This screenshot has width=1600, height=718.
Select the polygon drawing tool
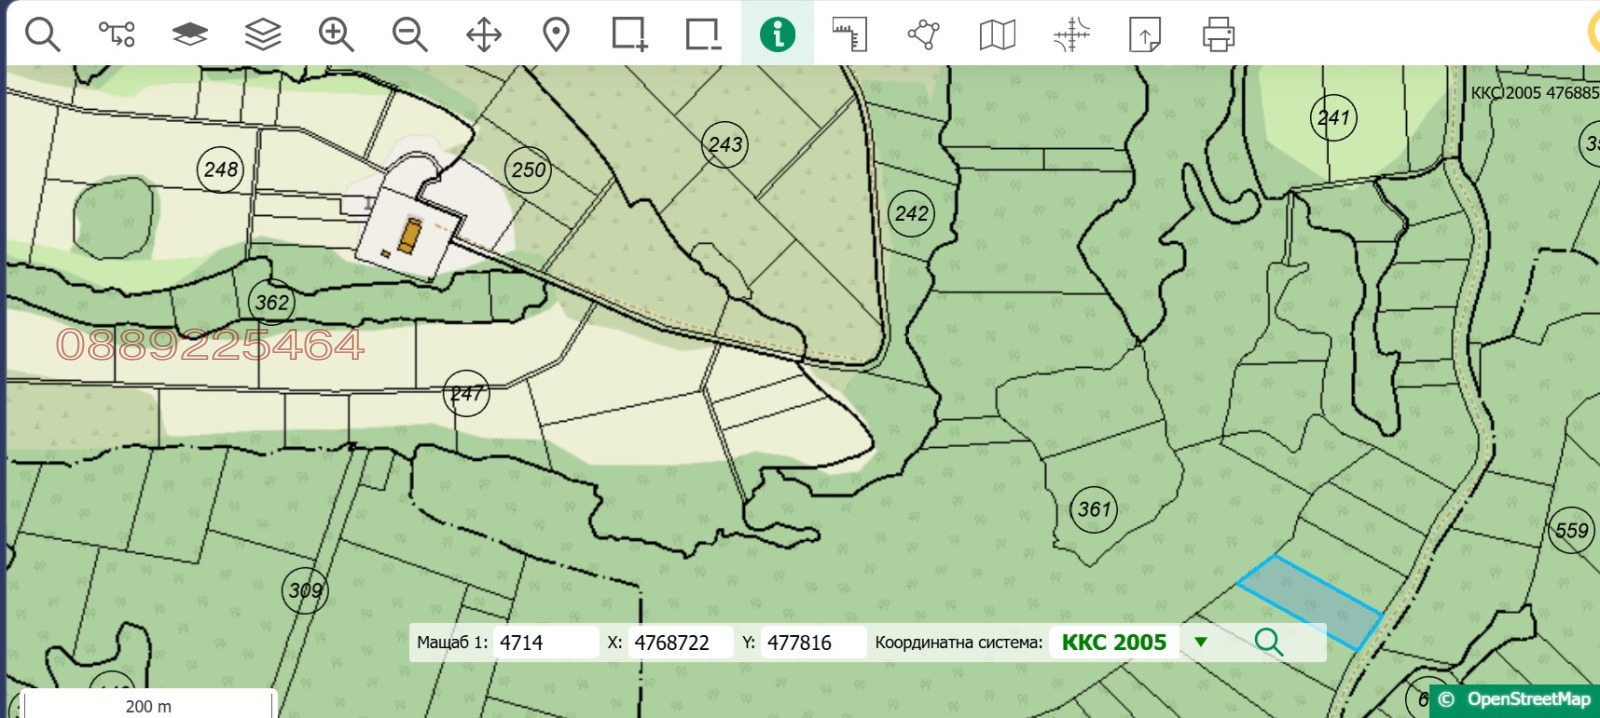923,34
